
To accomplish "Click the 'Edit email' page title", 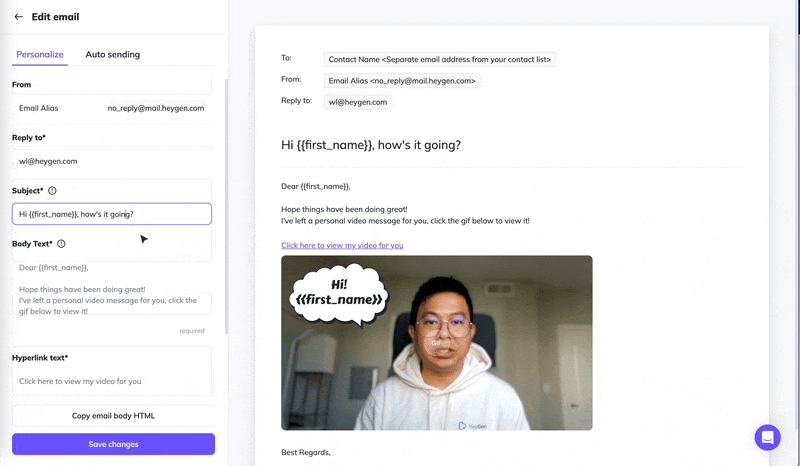I will 56,17.
